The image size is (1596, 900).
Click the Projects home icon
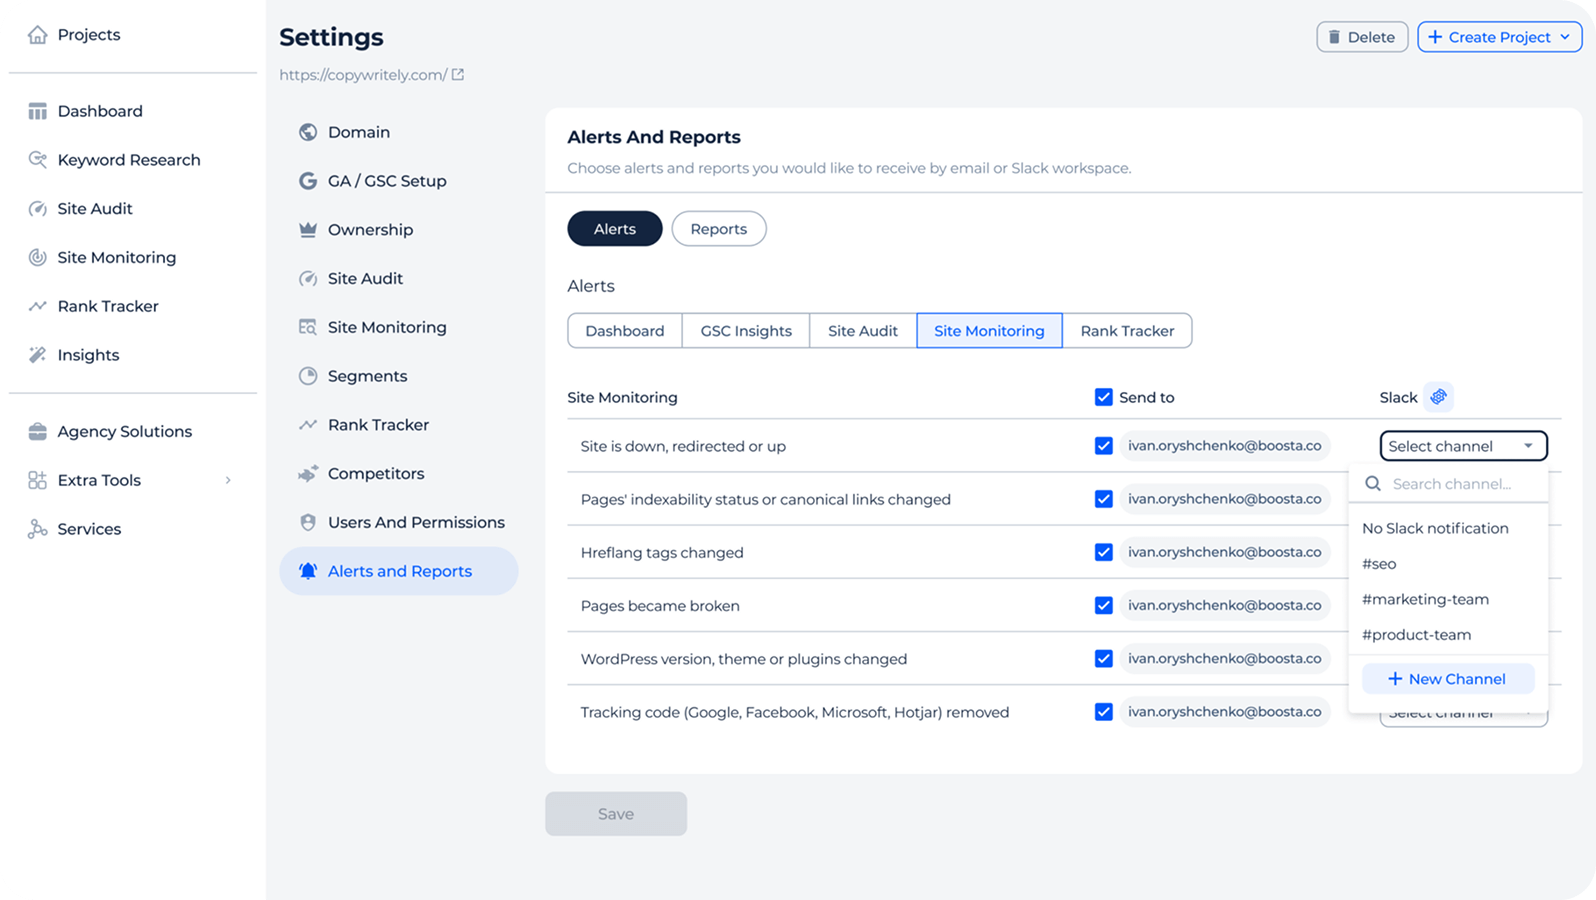coord(37,35)
